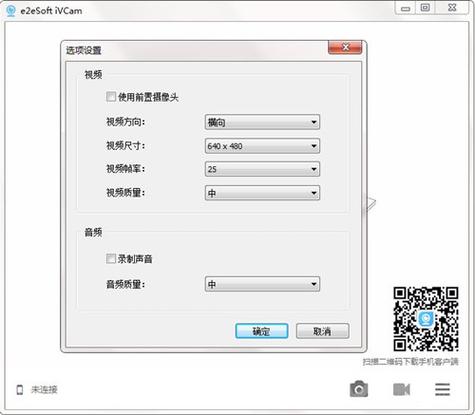Open the 视频帧率 dropdown showing 25

coord(262,169)
